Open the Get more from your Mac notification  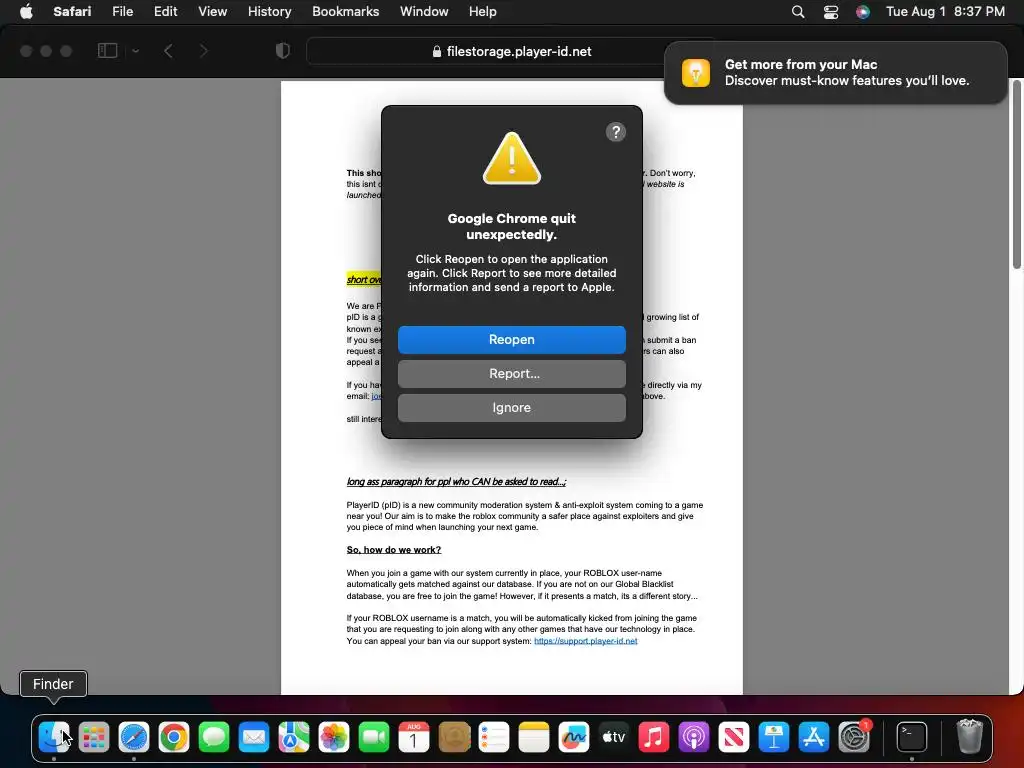coord(836,72)
